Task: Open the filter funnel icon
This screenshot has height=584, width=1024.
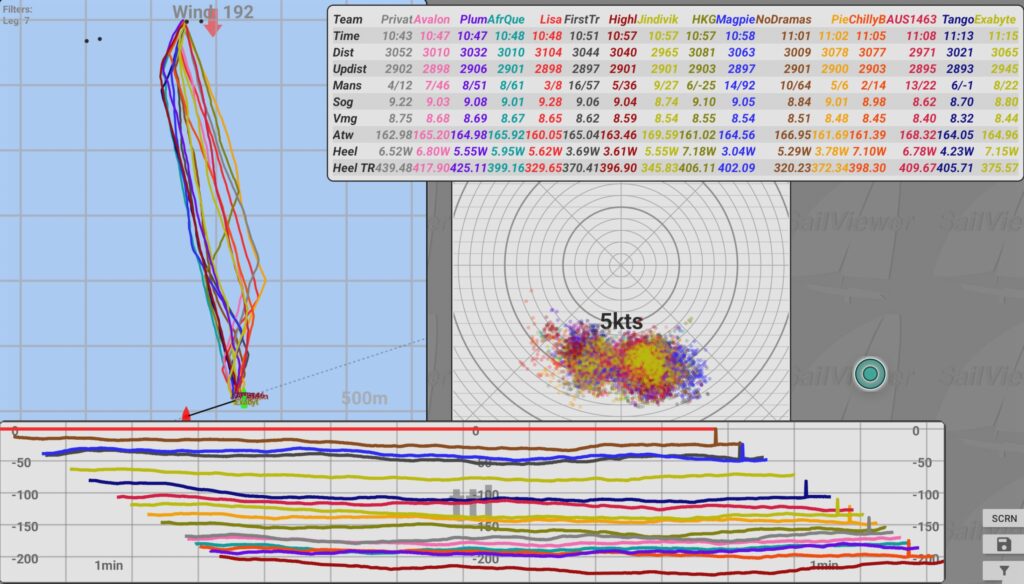Action: [x=1004, y=570]
